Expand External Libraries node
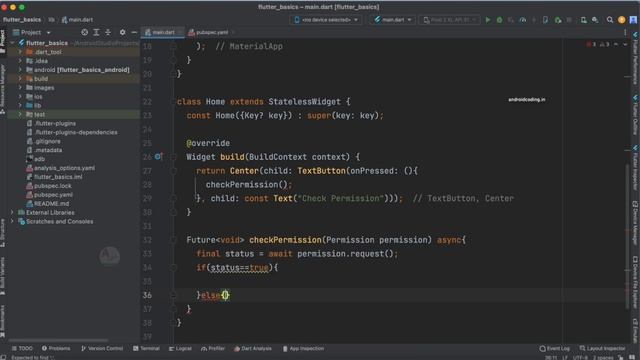 (x=13, y=213)
